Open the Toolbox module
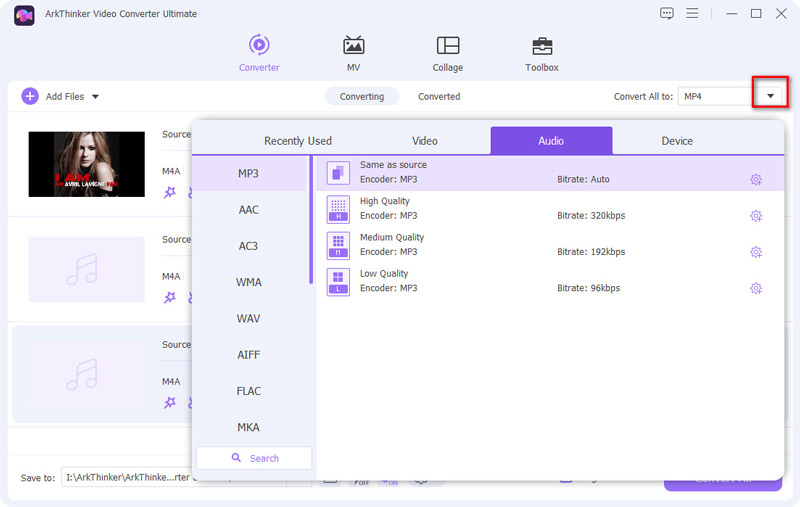The height and width of the screenshot is (507, 800). [x=542, y=53]
